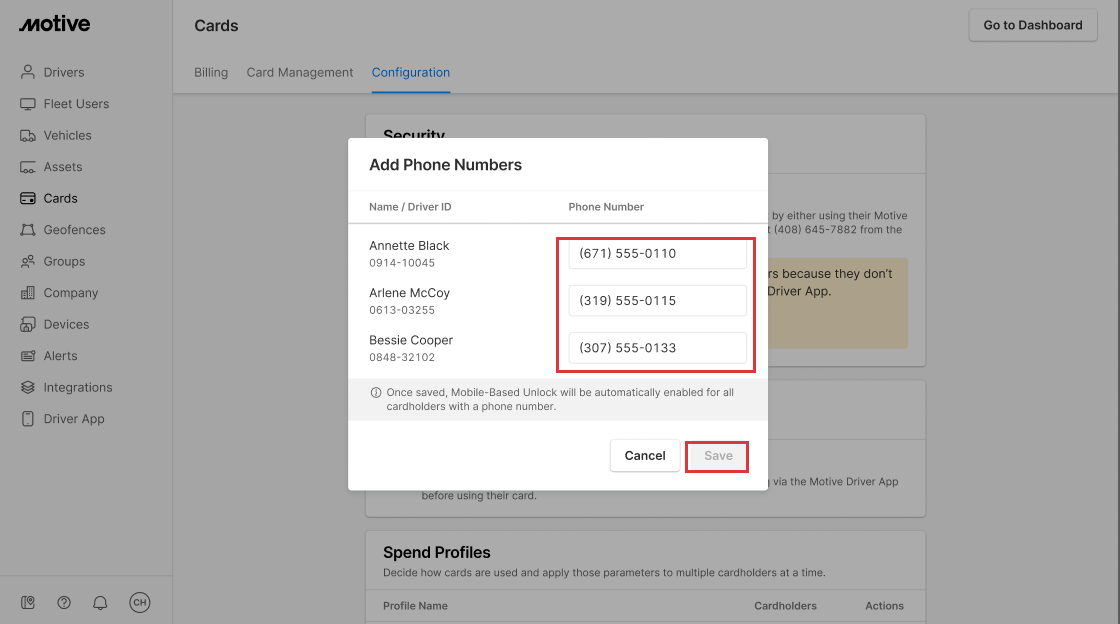1120x624 pixels.
Task: Show notifications with the bell icon
Action: (x=100, y=602)
